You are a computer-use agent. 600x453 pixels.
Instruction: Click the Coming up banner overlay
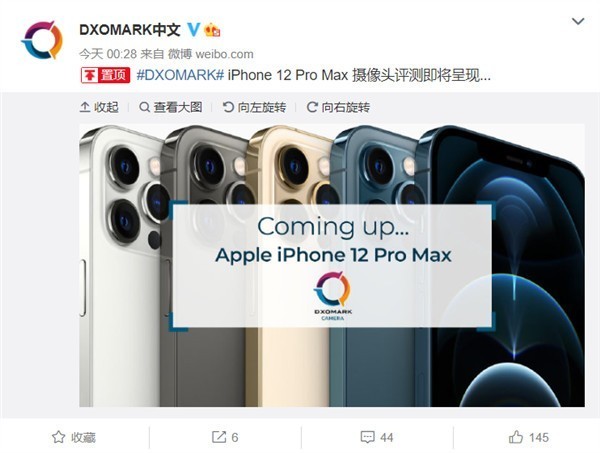332,266
